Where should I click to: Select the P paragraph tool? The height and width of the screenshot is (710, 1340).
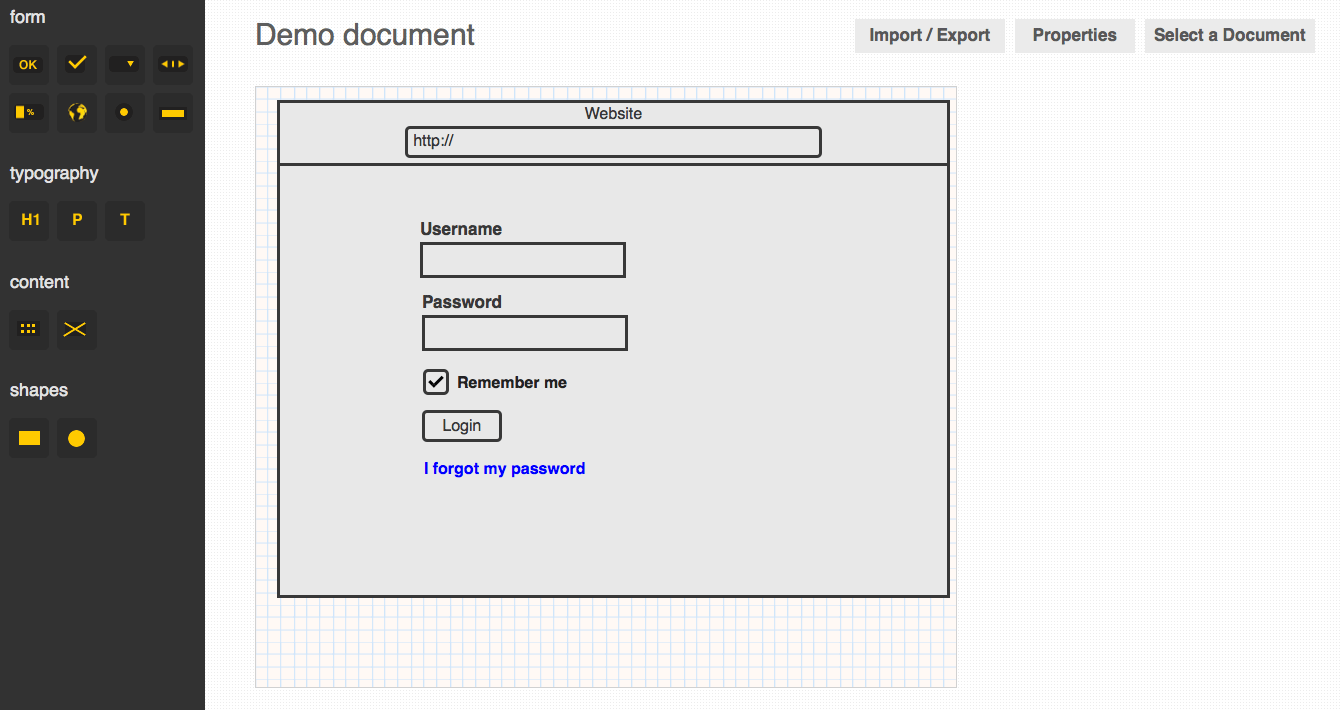tap(77, 220)
